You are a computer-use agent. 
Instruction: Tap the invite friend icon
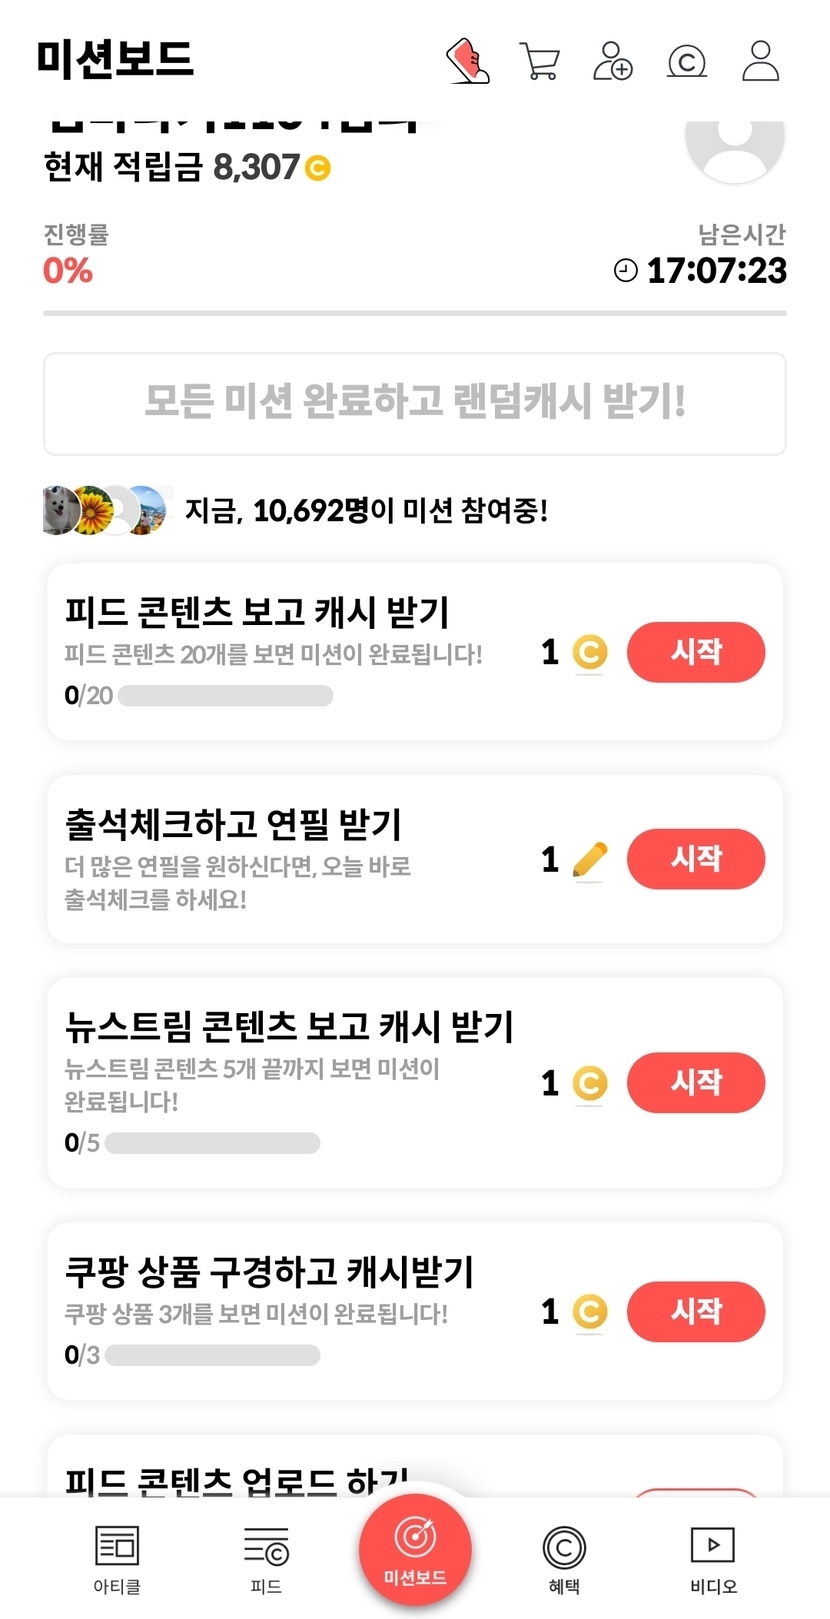click(x=613, y=61)
